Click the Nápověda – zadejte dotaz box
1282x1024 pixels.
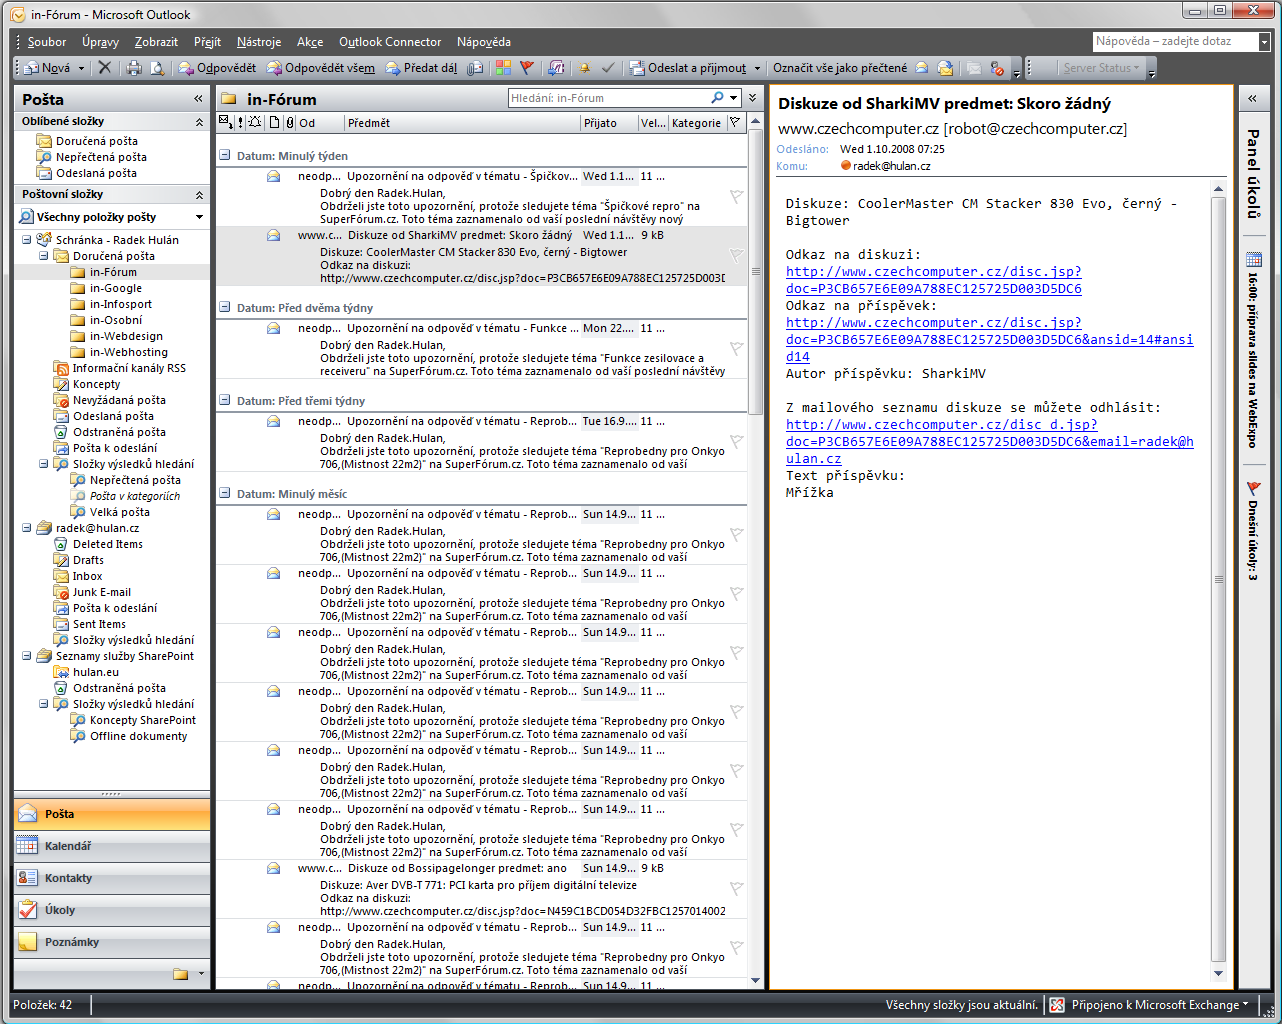(x=1175, y=41)
